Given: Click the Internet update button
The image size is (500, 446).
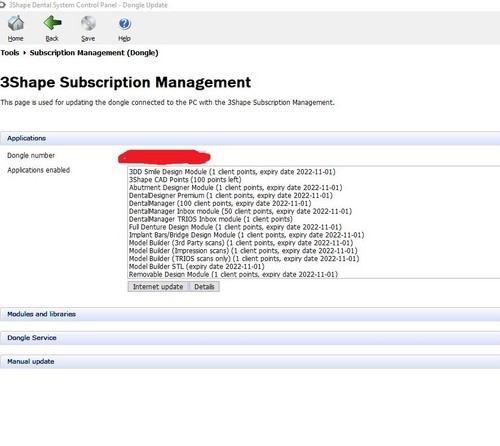Looking at the screenshot, I should [x=158, y=287].
